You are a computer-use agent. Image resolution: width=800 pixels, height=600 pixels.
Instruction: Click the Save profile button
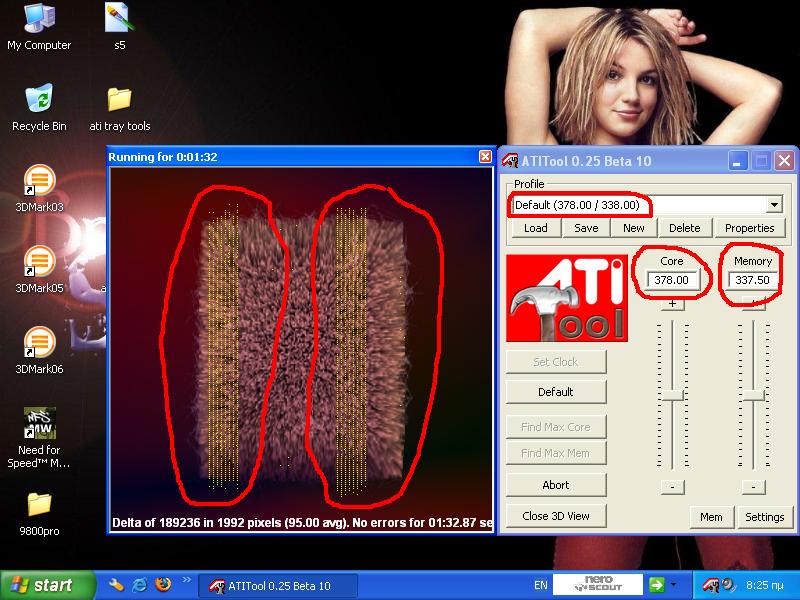pyautogui.click(x=586, y=228)
